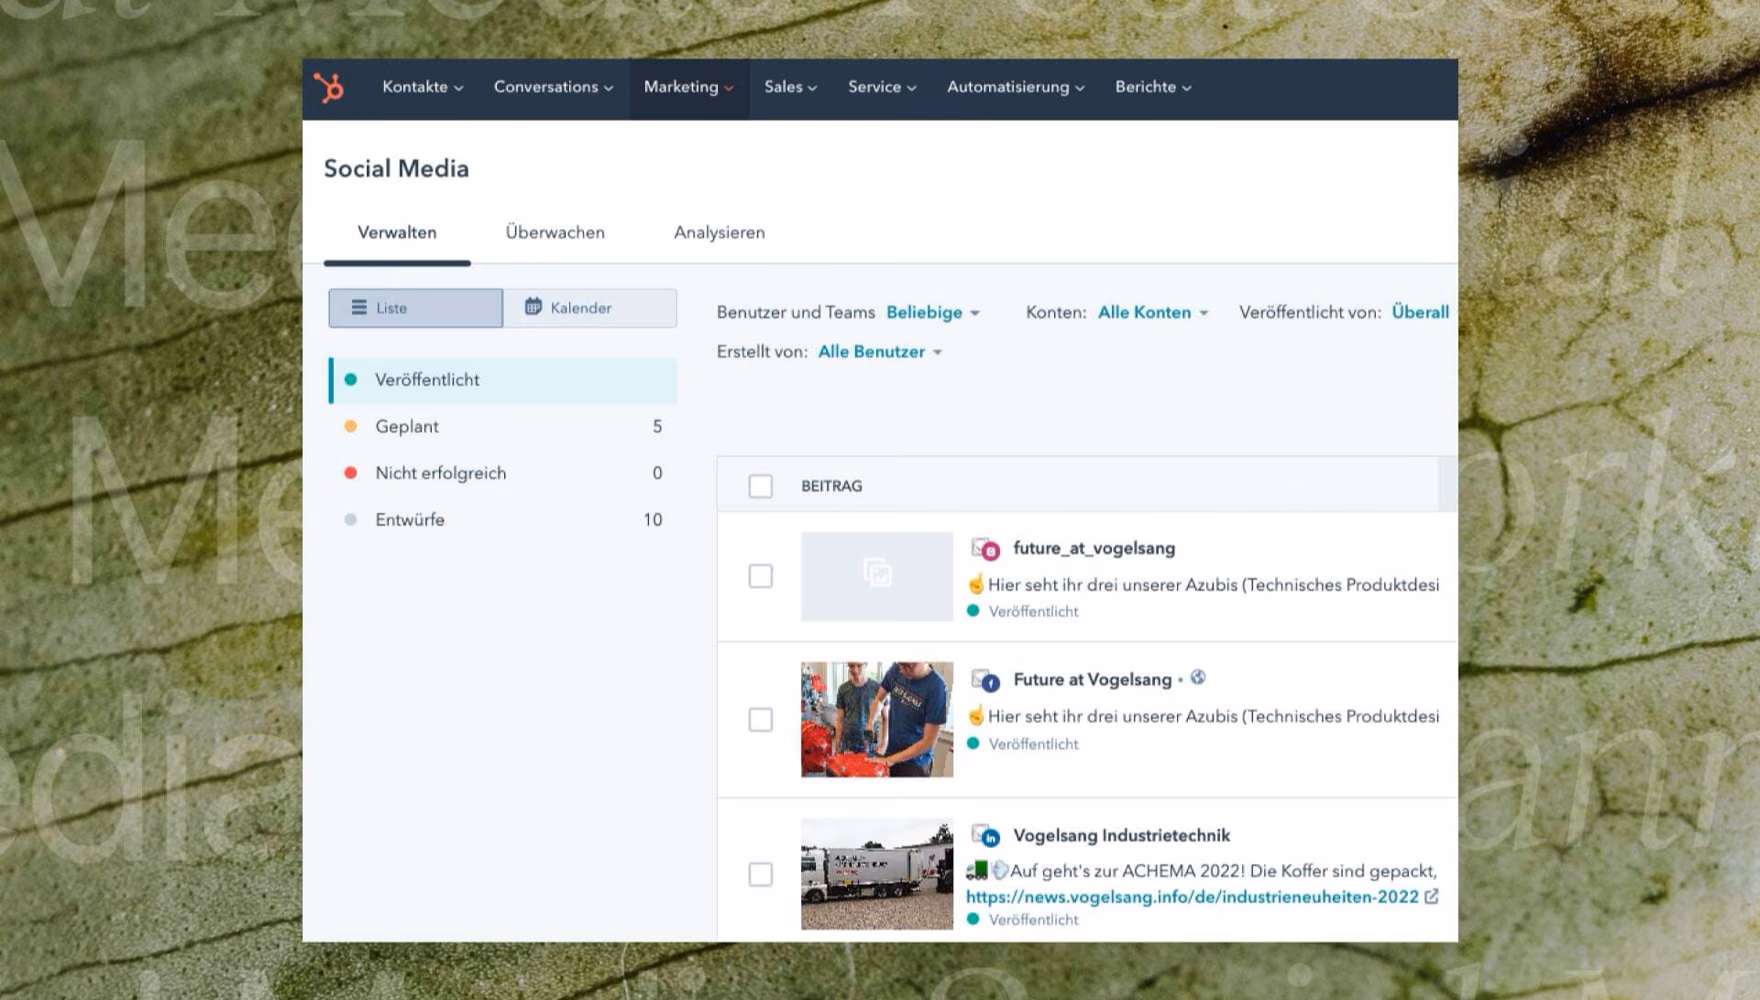1760x1000 pixels.
Task: Open the Marketing menu
Action: [x=688, y=87]
